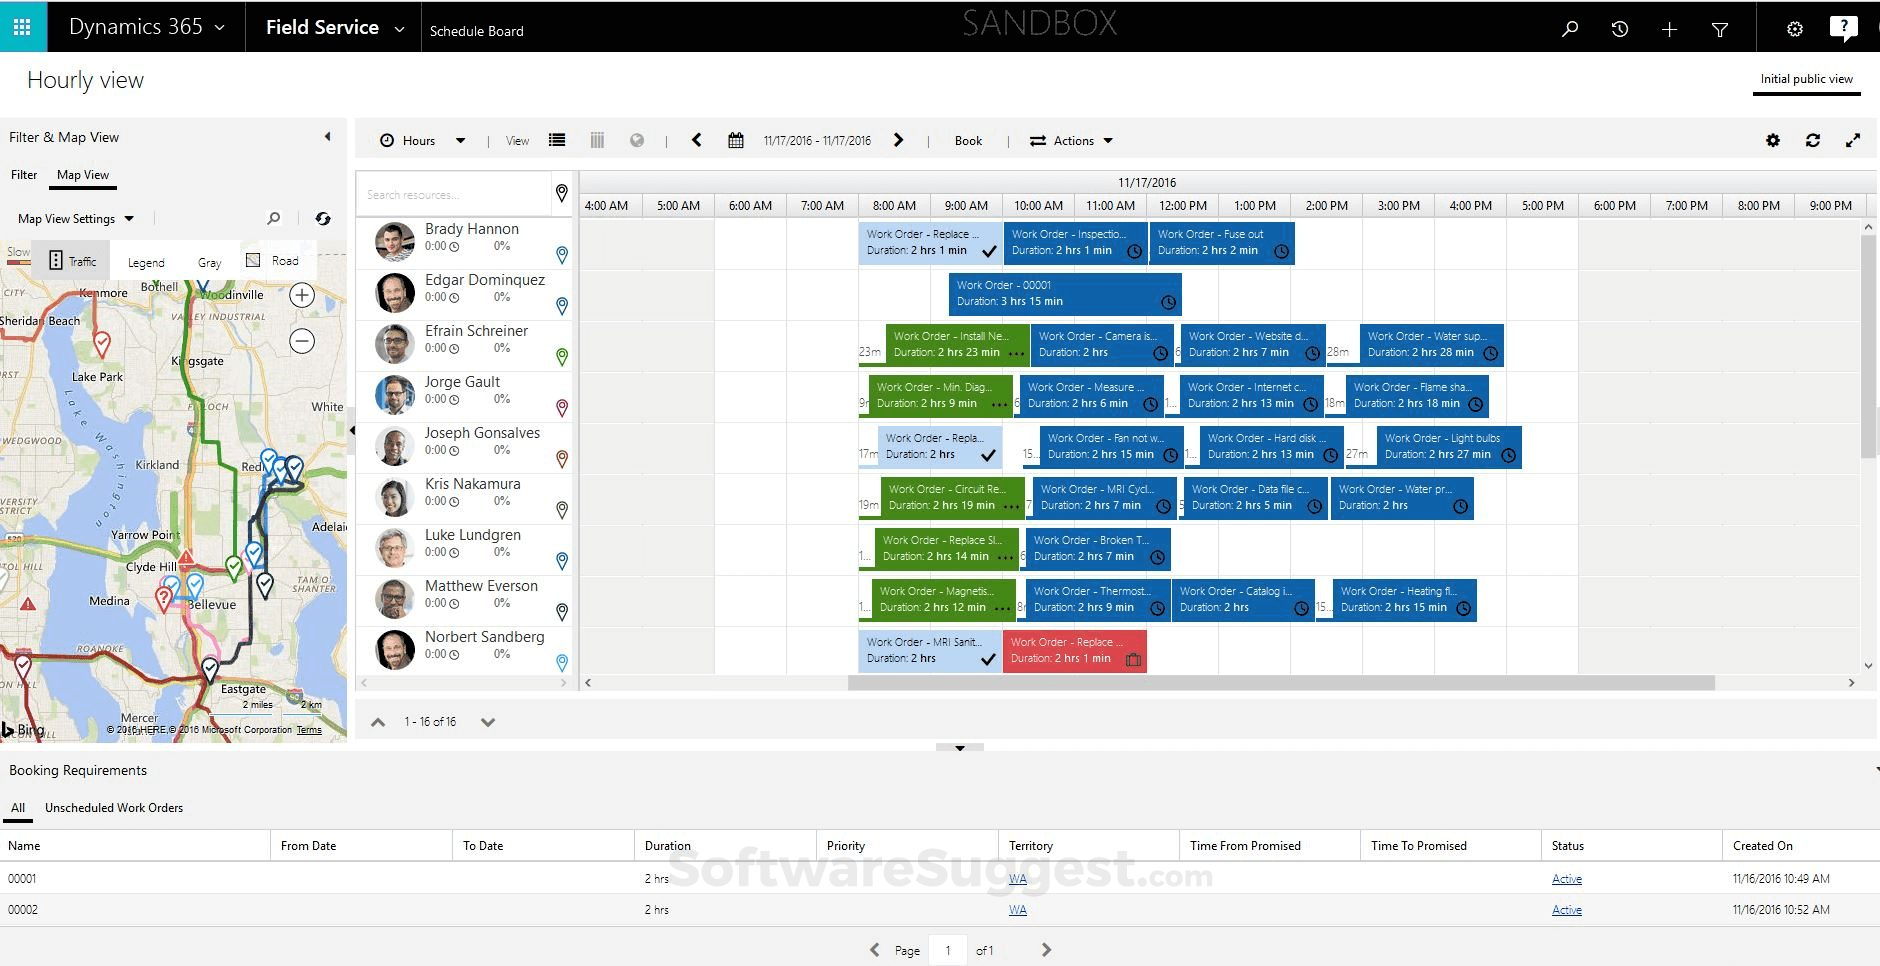Viewport: 1880px width, 966px height.
Task: Click the Book button
Action: pyautogui.click(x=967, y=140)
